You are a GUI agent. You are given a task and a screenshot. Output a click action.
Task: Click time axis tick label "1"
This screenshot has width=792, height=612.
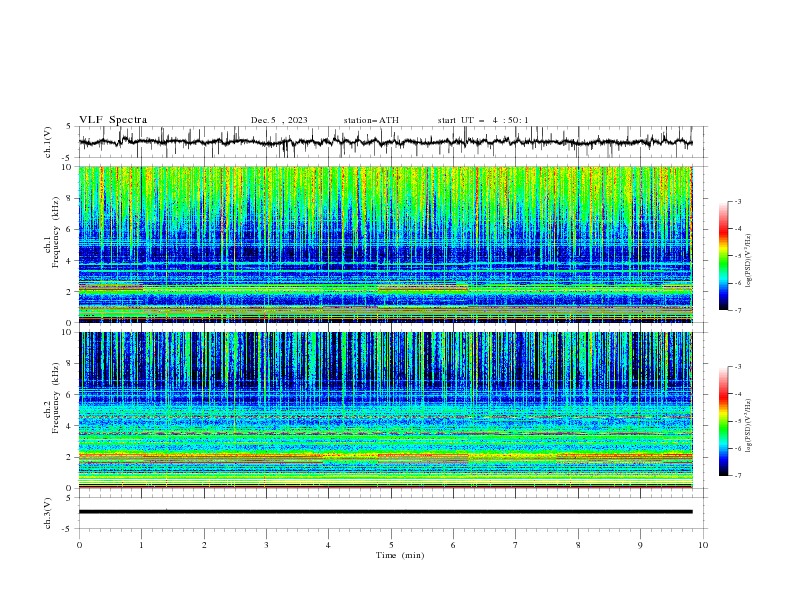(141, 545)
